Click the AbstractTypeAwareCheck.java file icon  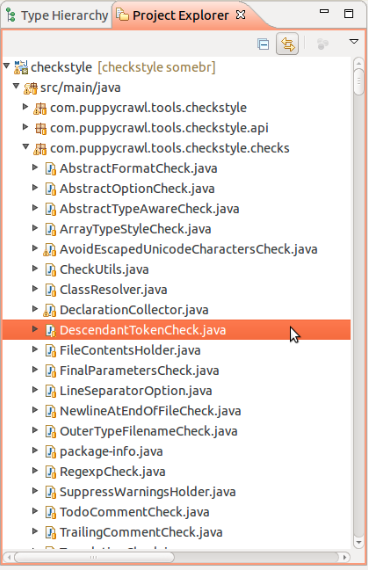(50, 209)
